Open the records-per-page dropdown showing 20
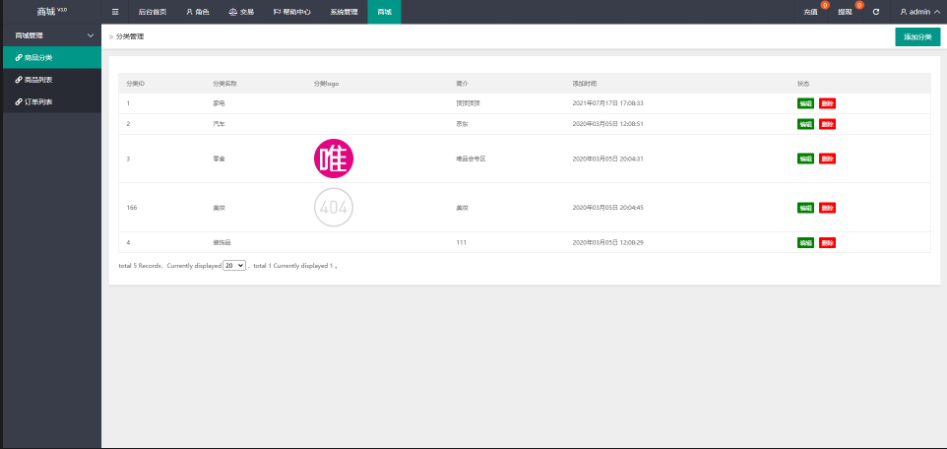 click(x=234, y=265)
